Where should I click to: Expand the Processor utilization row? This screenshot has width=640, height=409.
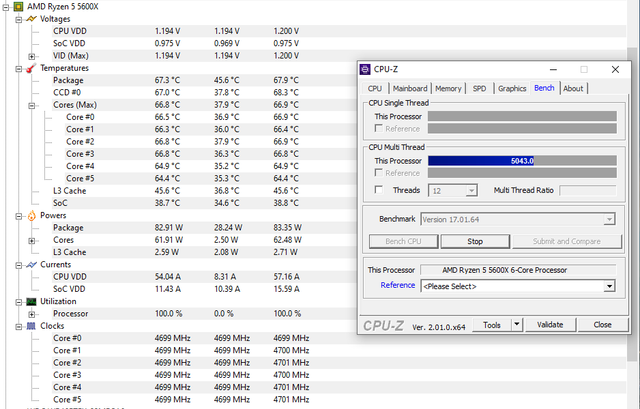(x=31, y=314)
